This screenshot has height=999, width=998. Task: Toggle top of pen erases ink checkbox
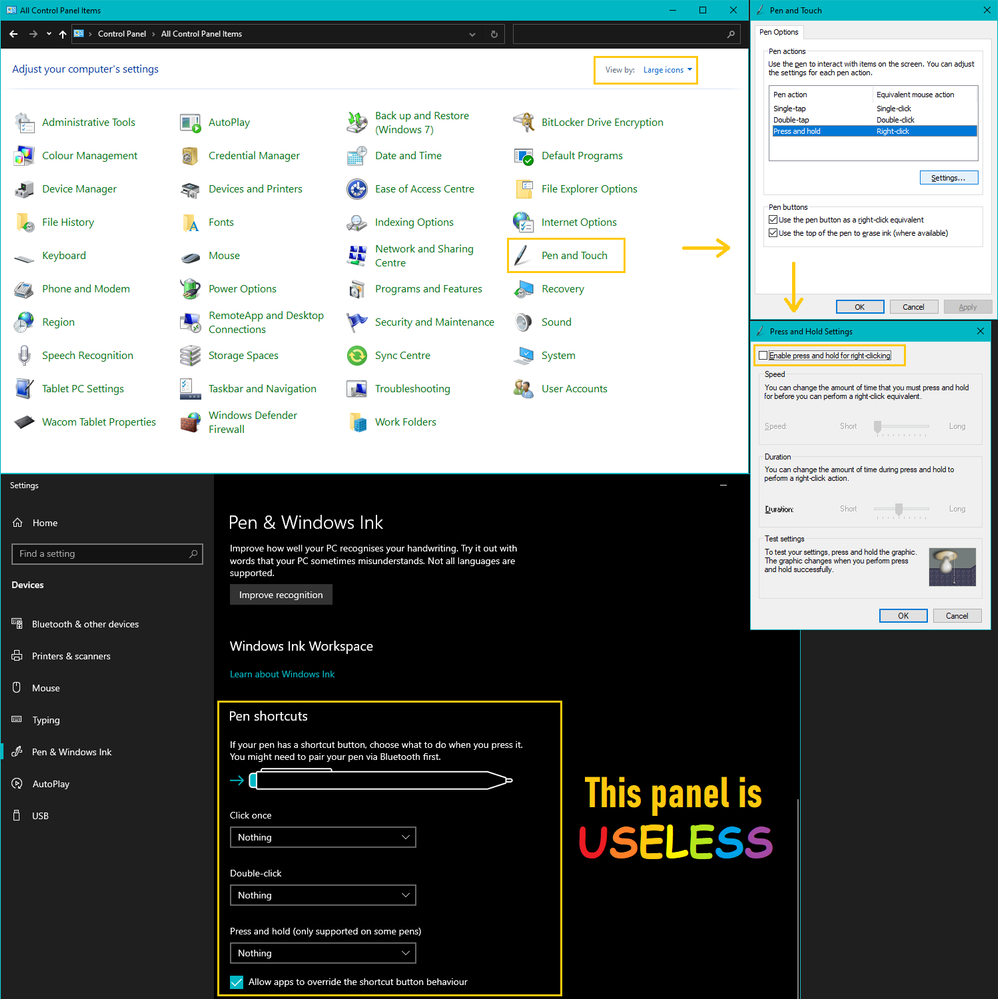pyautogui.click(x=773, y=233)
